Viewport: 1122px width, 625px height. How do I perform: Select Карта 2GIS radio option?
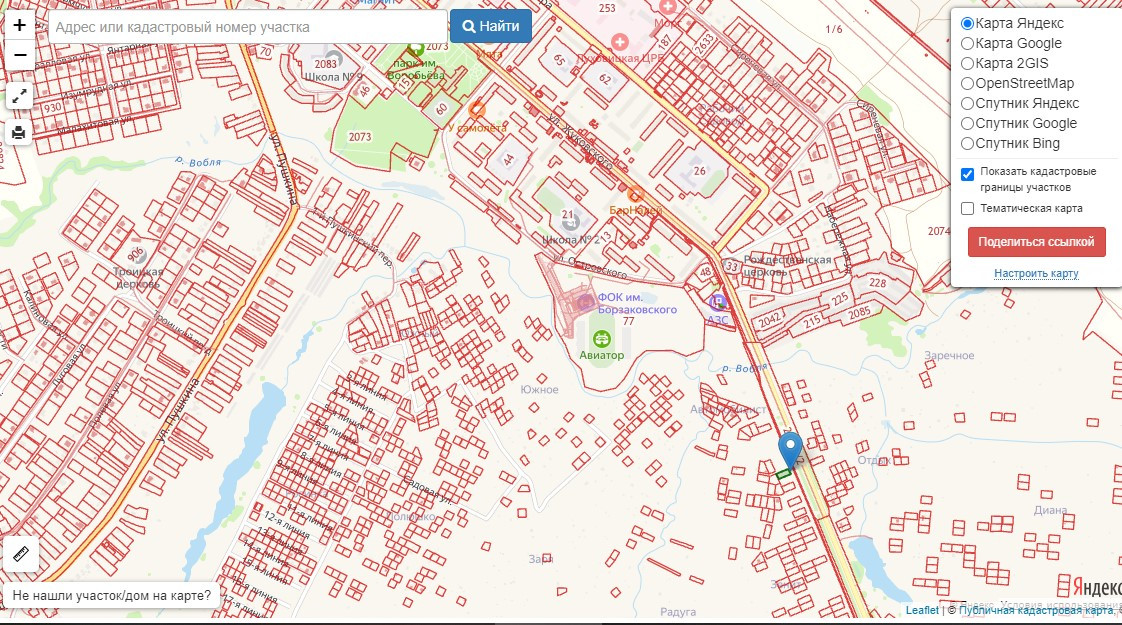click(x=967, y=64)
